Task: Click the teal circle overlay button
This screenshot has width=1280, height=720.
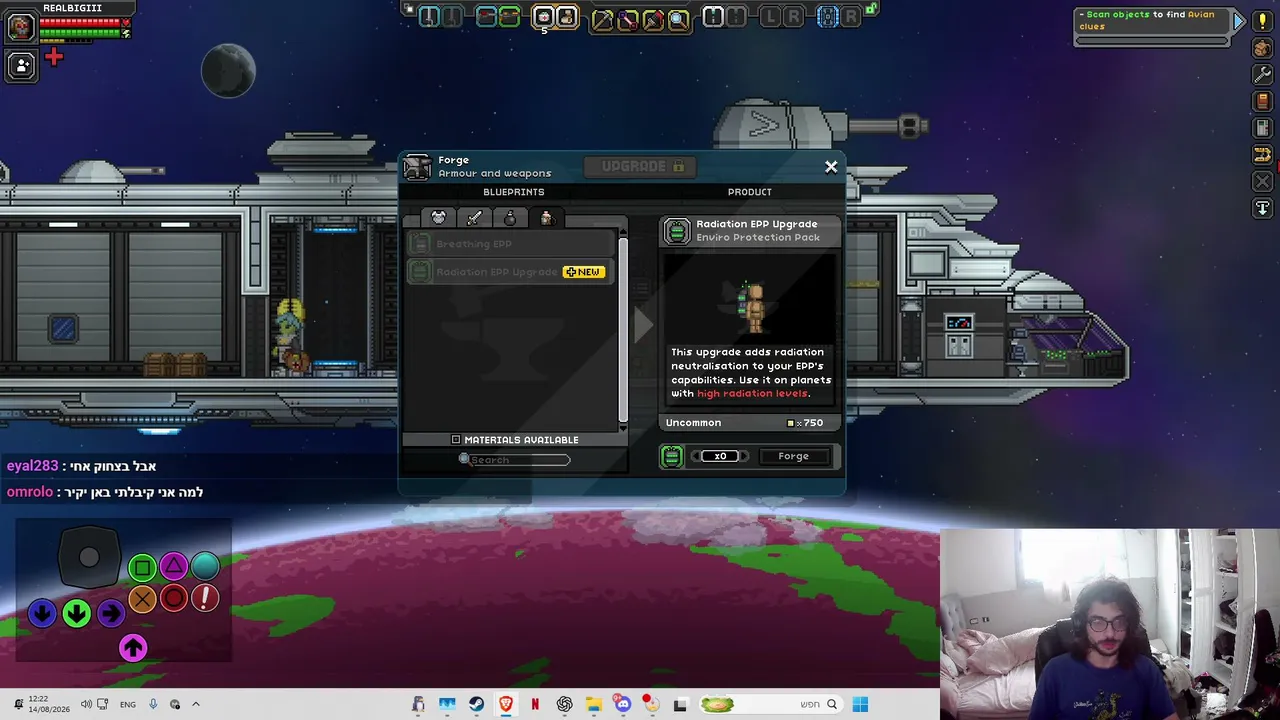Action: (x=205, y=566)
